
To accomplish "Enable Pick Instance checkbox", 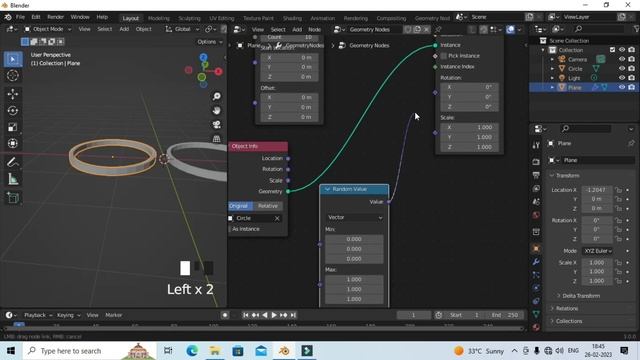I will [x=444, y=56].
